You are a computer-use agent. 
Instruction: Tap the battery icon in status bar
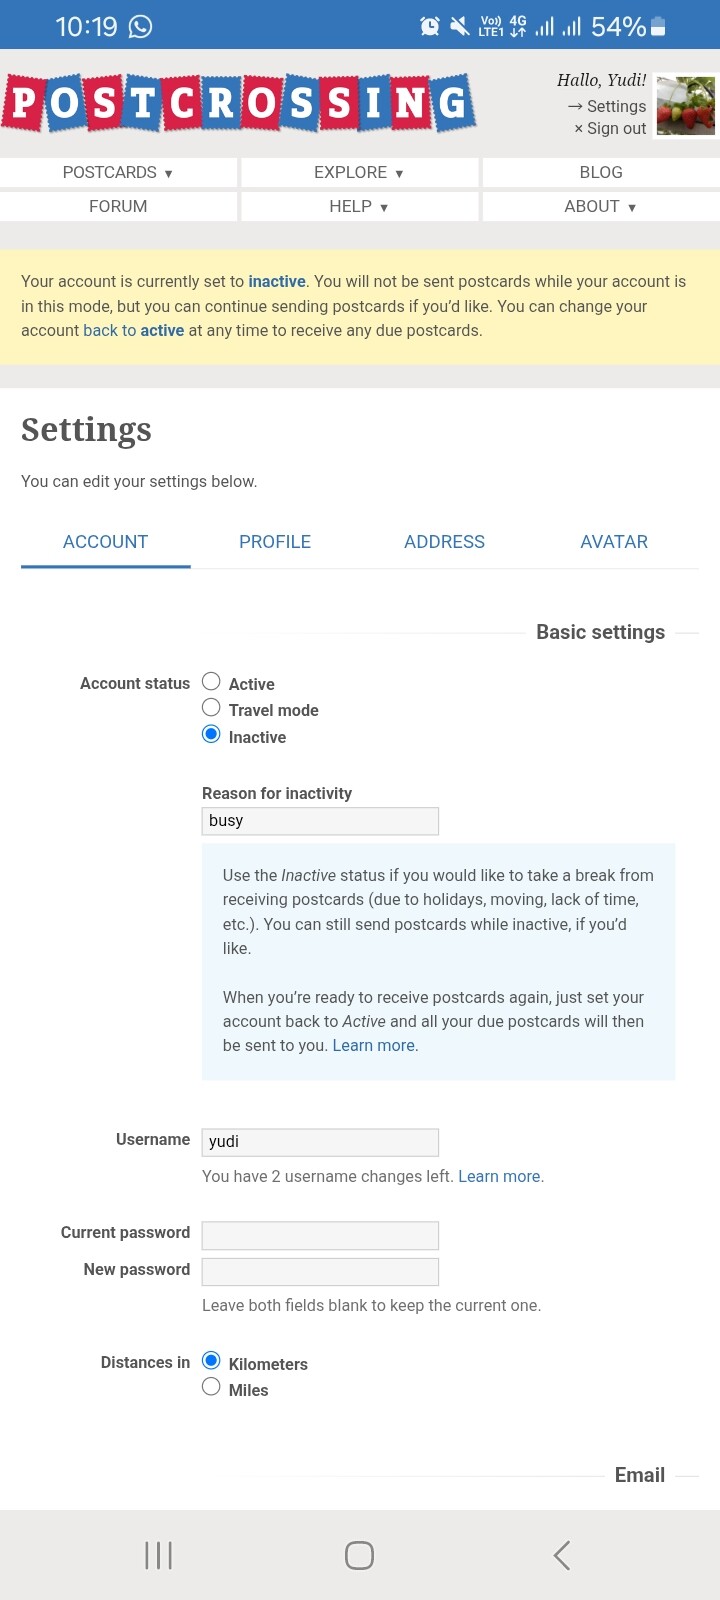[x=658, y=26]
